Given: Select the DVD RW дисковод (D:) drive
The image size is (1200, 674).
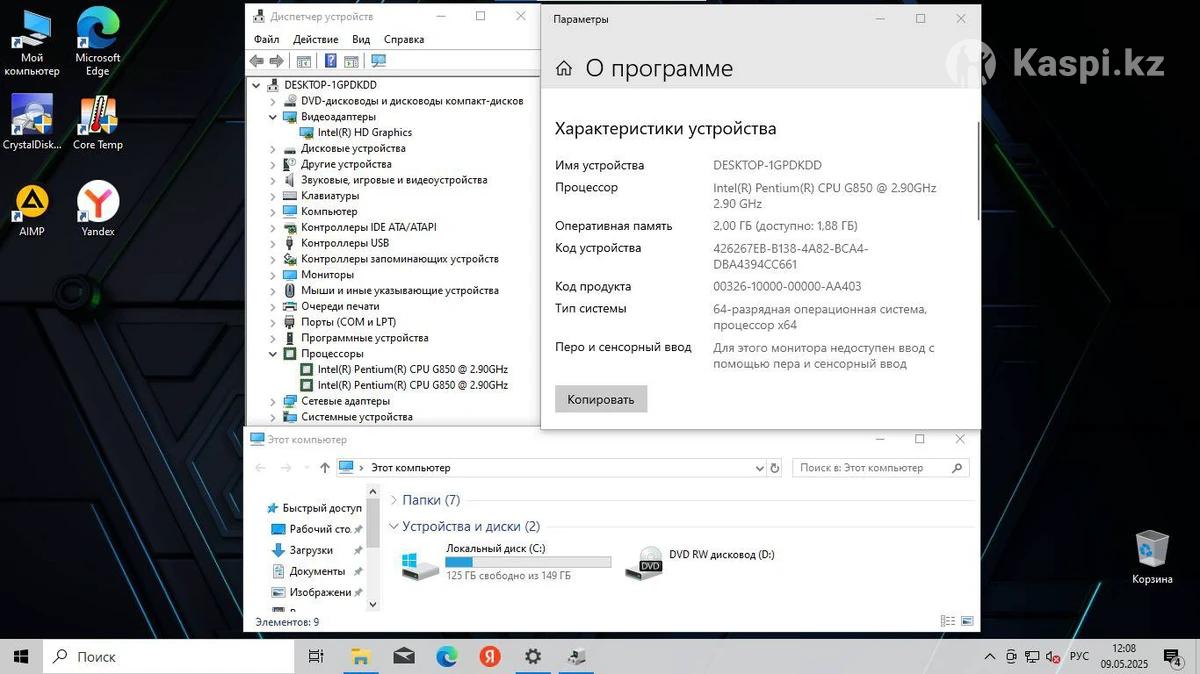Looking at the screenshot, I should pos(700,563).
